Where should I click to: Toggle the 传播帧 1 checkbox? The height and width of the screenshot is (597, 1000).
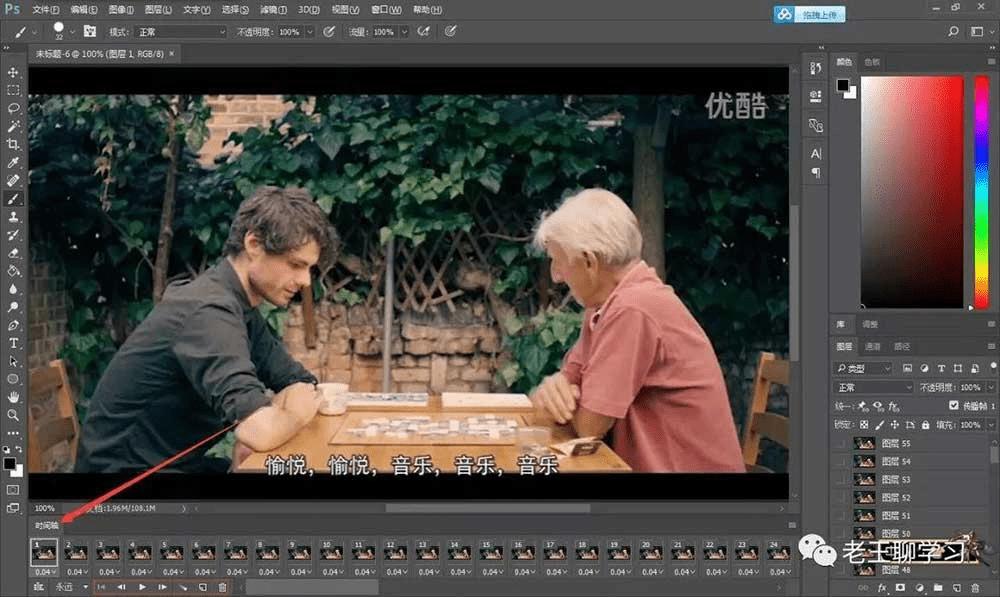click(x=953, y=405)
